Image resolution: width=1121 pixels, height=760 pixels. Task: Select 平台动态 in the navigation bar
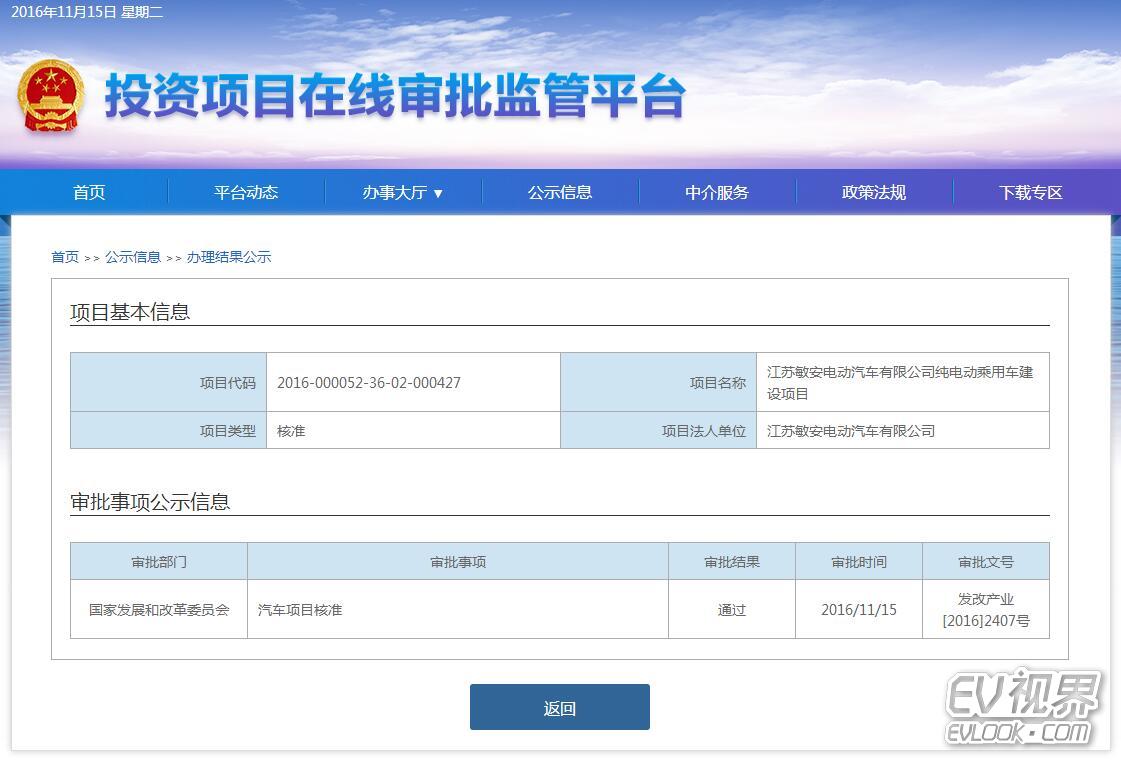(x=246, y=192)
